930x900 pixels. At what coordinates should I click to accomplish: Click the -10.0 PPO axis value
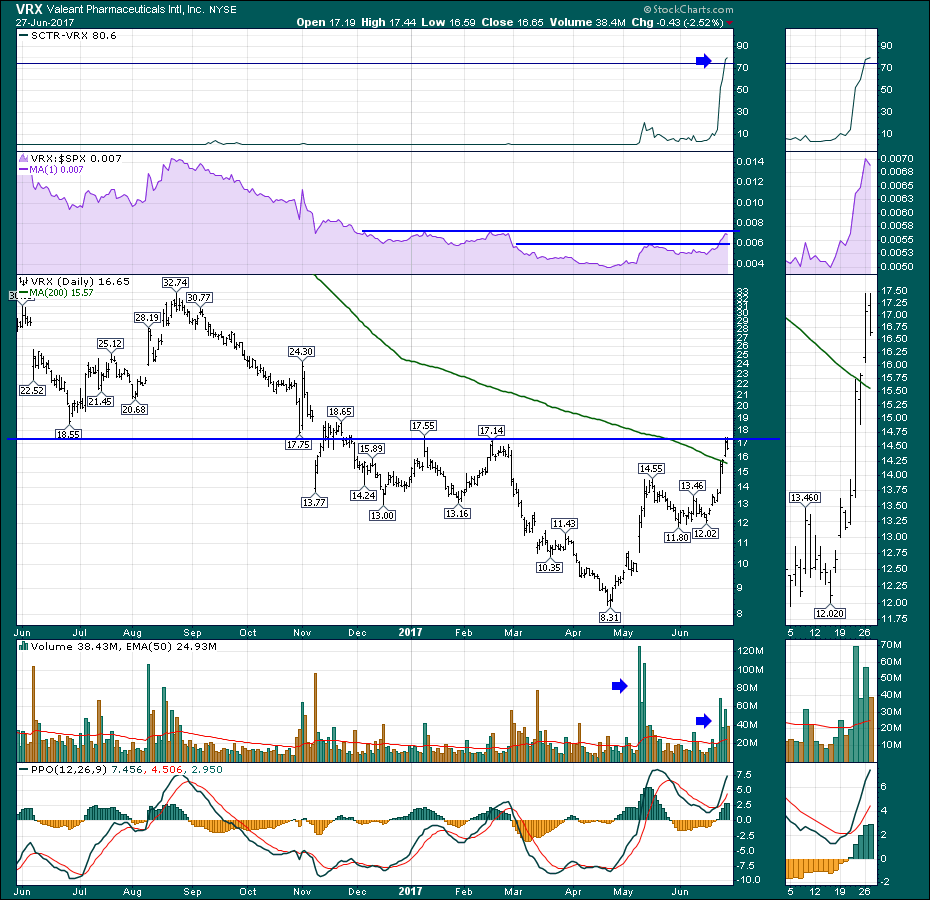click(749, 880)
